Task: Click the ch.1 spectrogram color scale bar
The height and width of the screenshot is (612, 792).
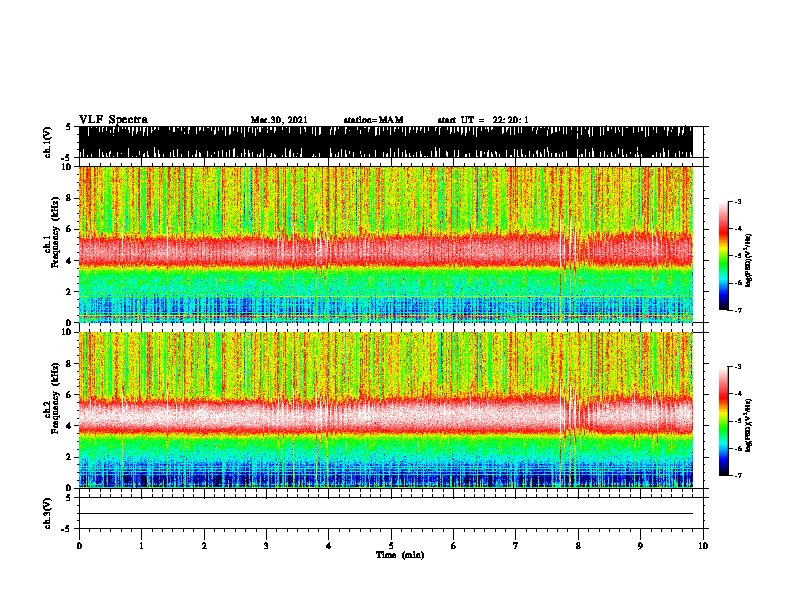Action: coord(723,256)
